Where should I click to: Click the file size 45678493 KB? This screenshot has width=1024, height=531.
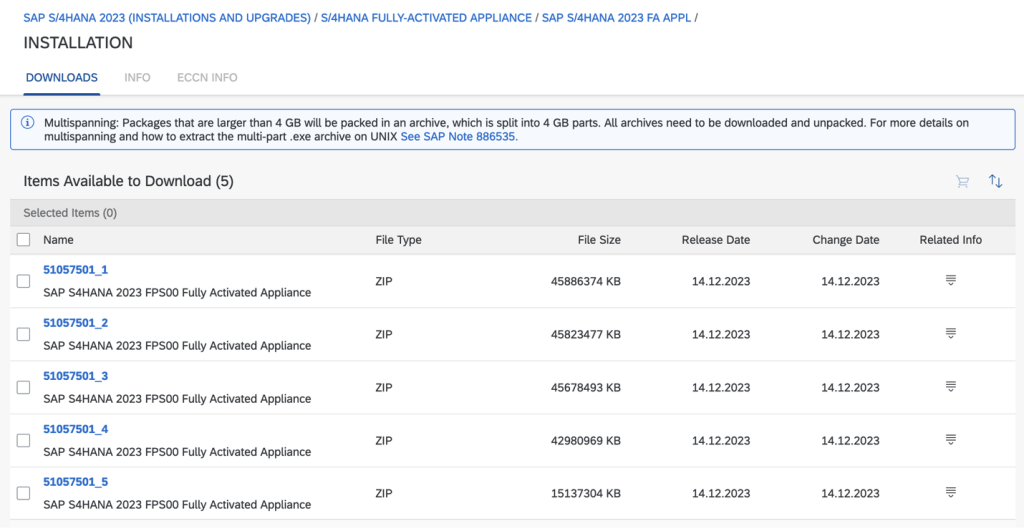[586, 387]
